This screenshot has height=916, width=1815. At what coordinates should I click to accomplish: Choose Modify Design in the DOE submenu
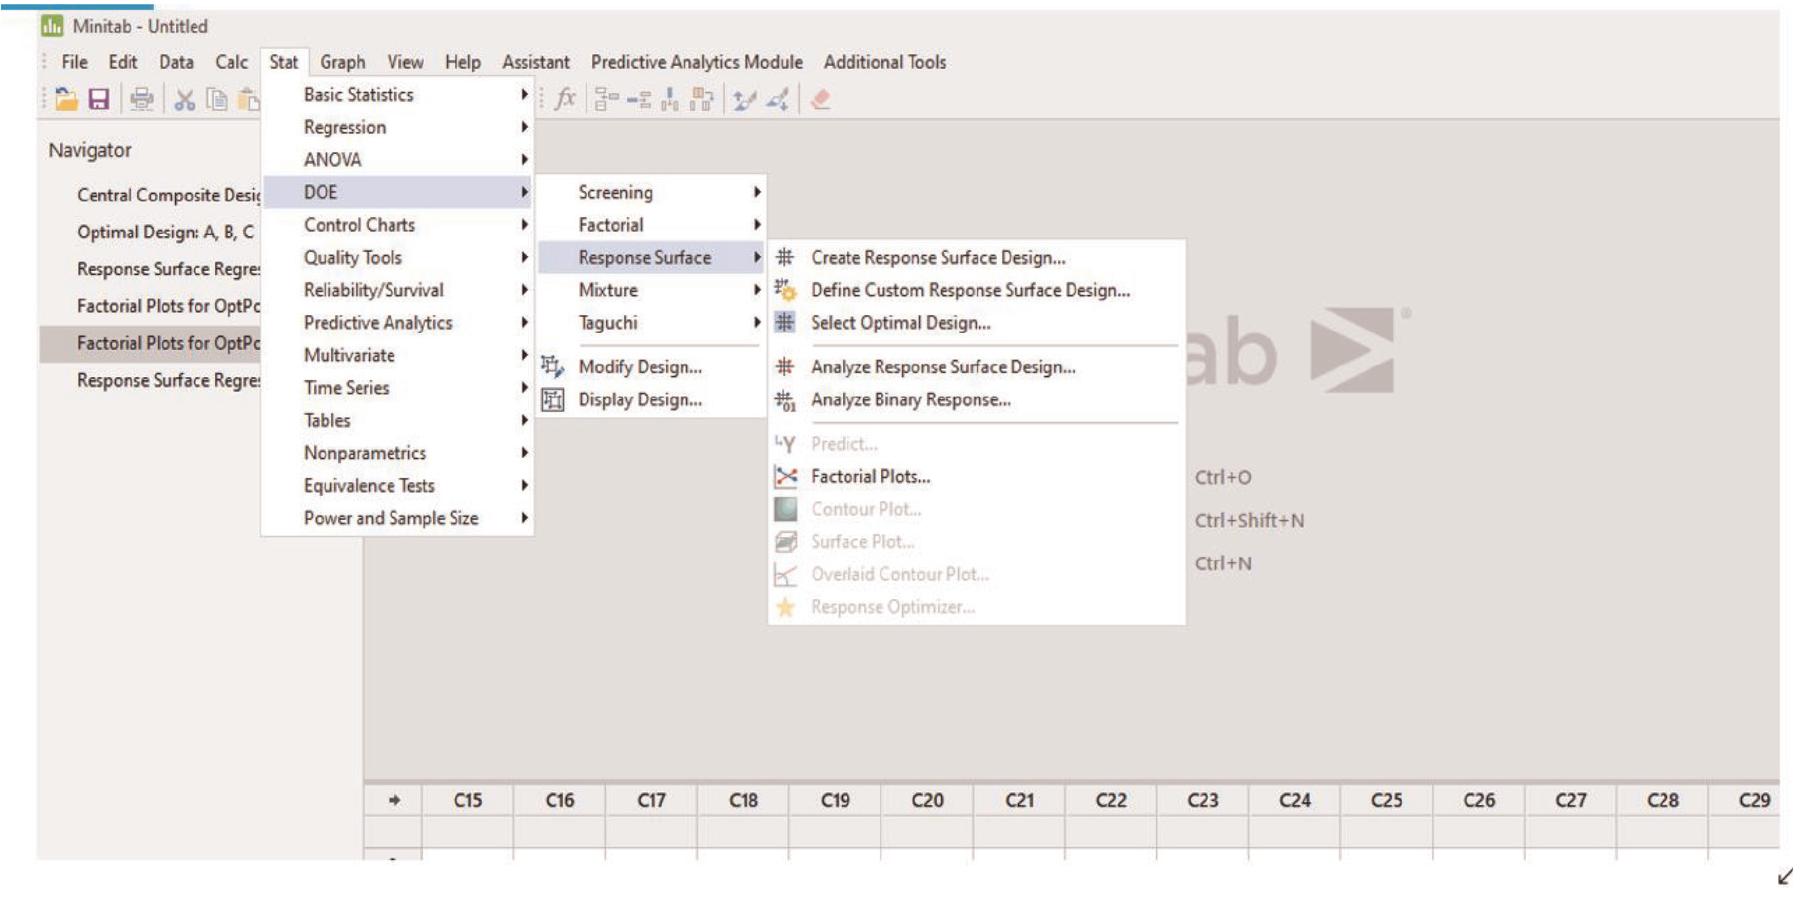[x=651, y=367]
